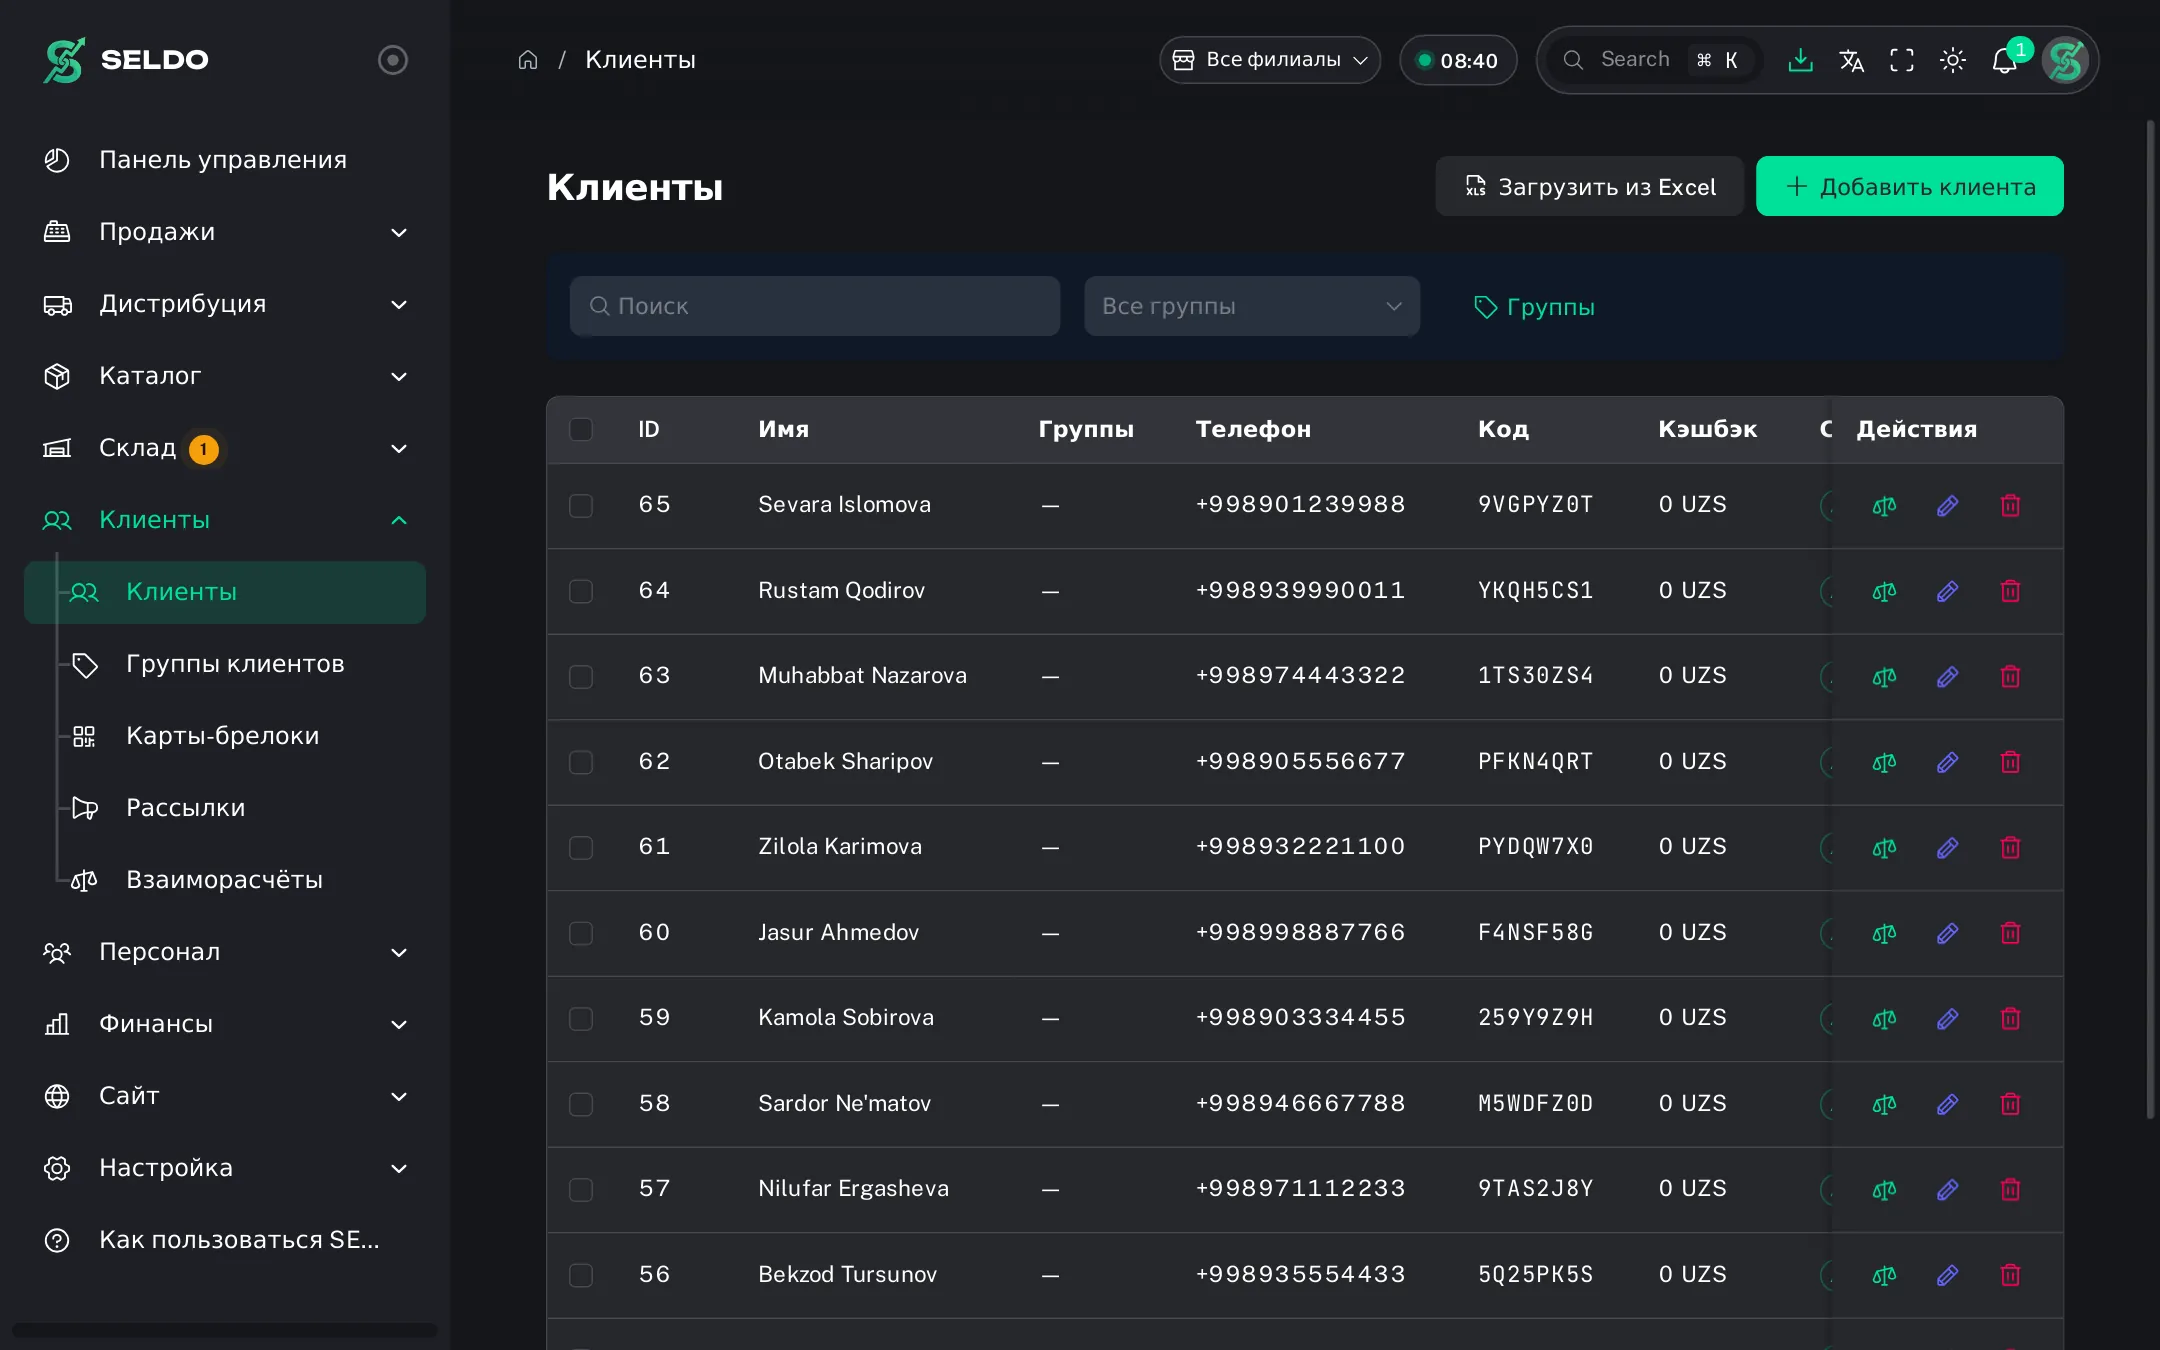Open the user avatar menu
This screenshot has width=2160, height=1350.
pos(2066,60)
